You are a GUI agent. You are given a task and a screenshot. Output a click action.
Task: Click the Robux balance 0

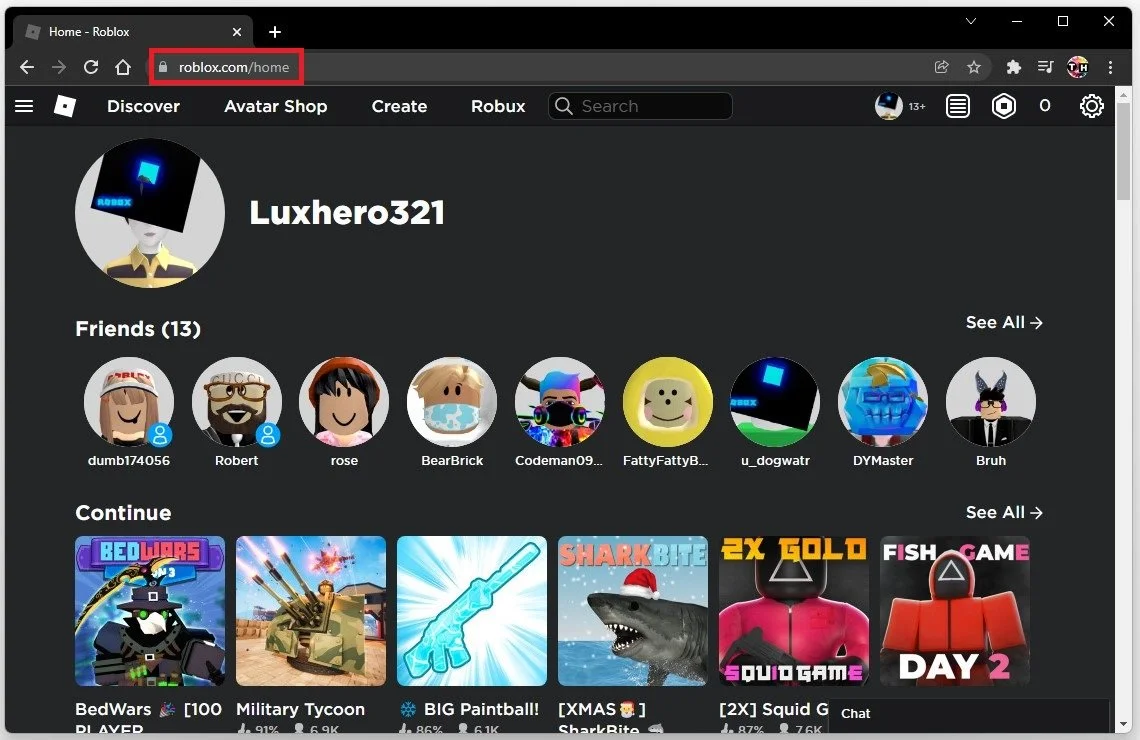pos(1045,106)
